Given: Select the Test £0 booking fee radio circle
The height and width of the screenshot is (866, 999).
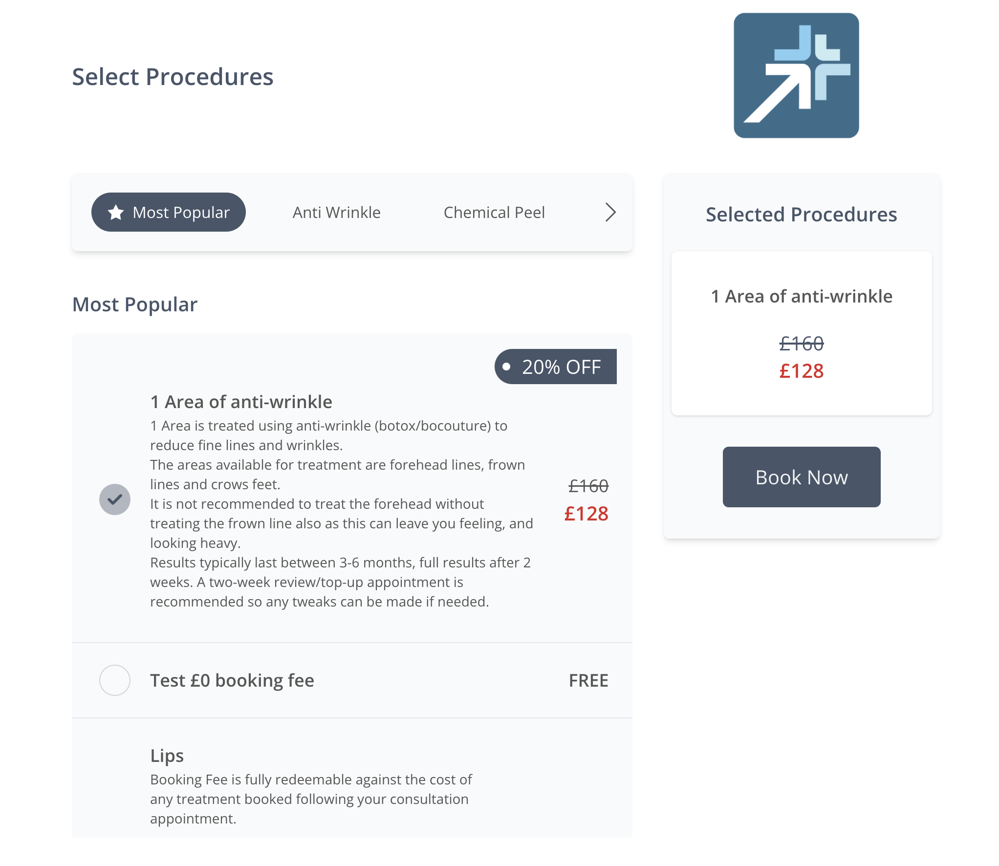Looking at the screenshot, I should pos(115,680).
